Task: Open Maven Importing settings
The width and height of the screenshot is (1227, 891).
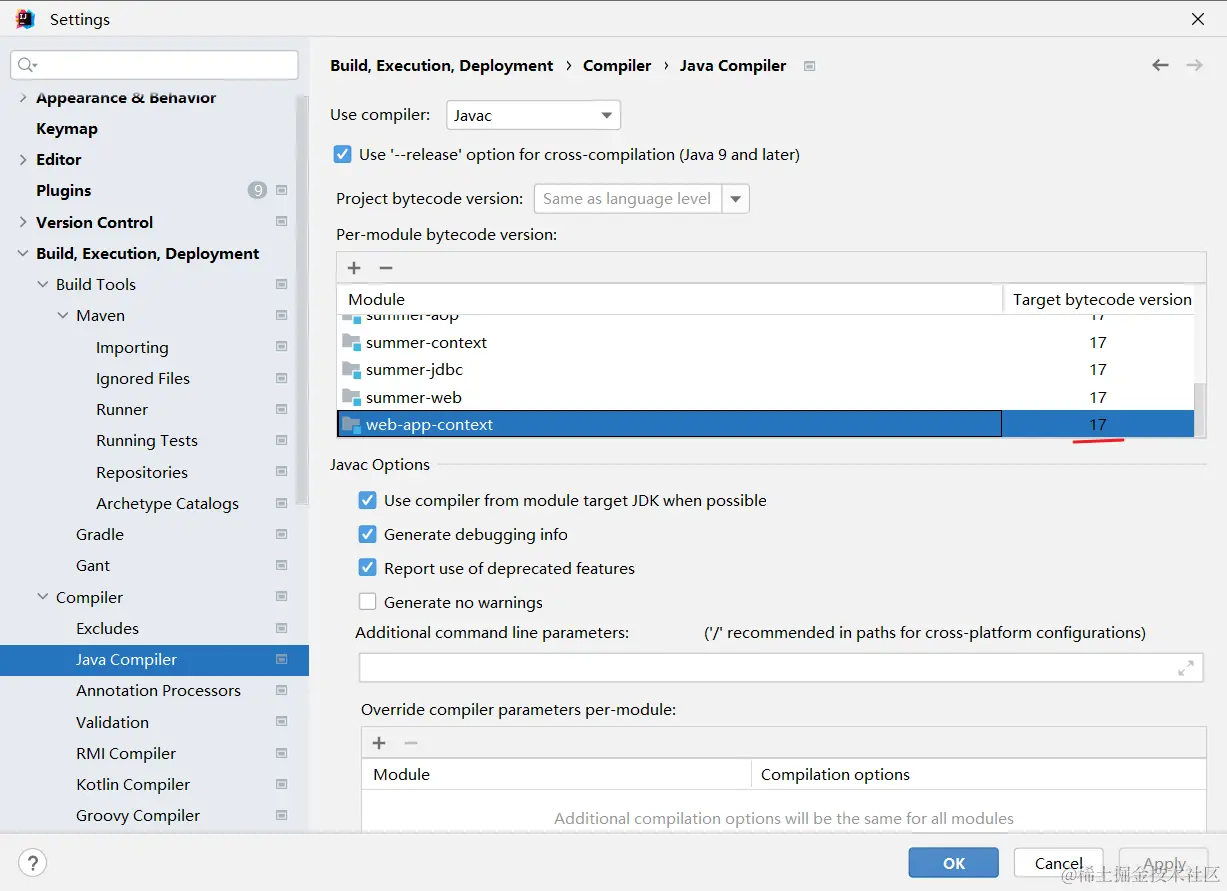Action: coord(132,347)
